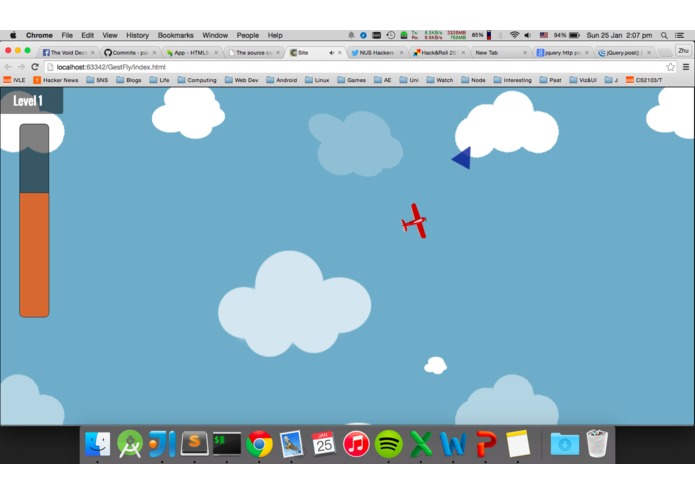Screen dimensions: 695x494
Task: Click the notification bell menu bar icon
Action: (x=351, y=35)
